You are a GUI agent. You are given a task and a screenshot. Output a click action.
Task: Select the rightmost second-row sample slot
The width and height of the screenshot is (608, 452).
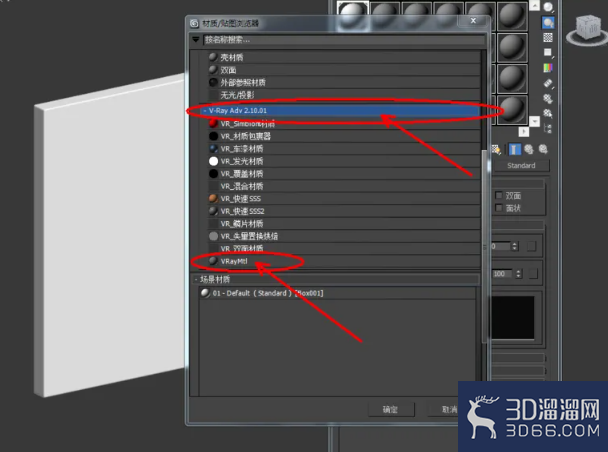[x=512, y=47]
